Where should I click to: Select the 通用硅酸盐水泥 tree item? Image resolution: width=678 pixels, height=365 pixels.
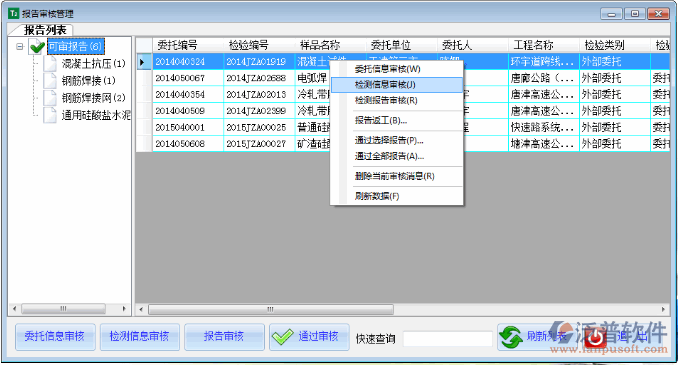96,115
